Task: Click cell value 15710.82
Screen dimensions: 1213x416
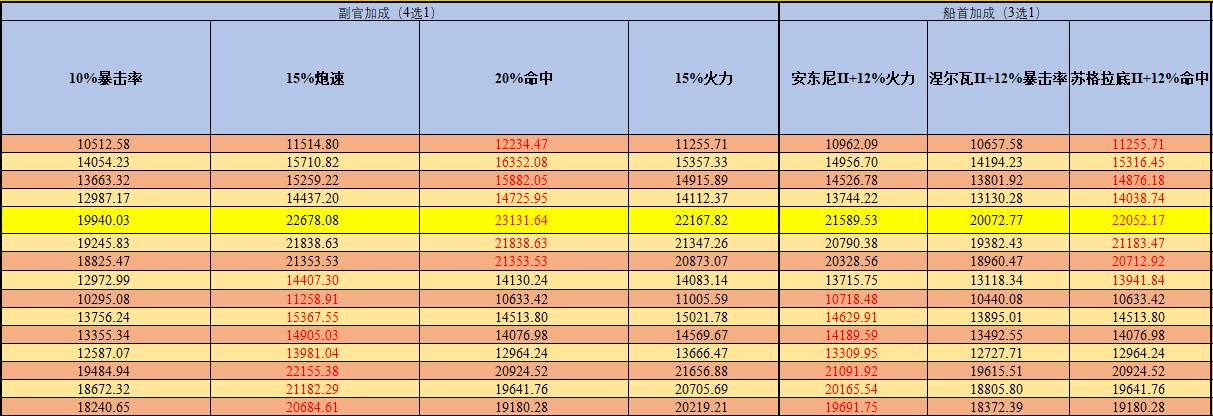Action: [x=315, y=162]
